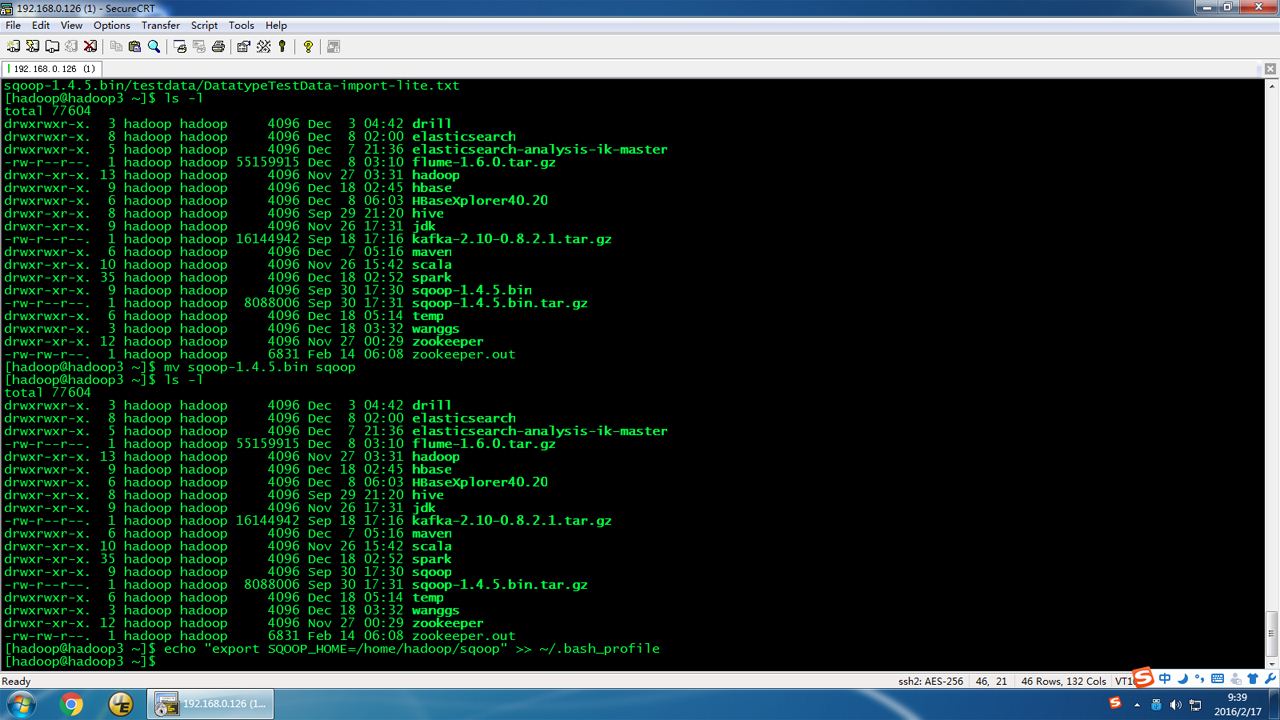Click the Connect in Tab icon
This screenshot has width=1280, height=720.
click(x=52, y=46)
